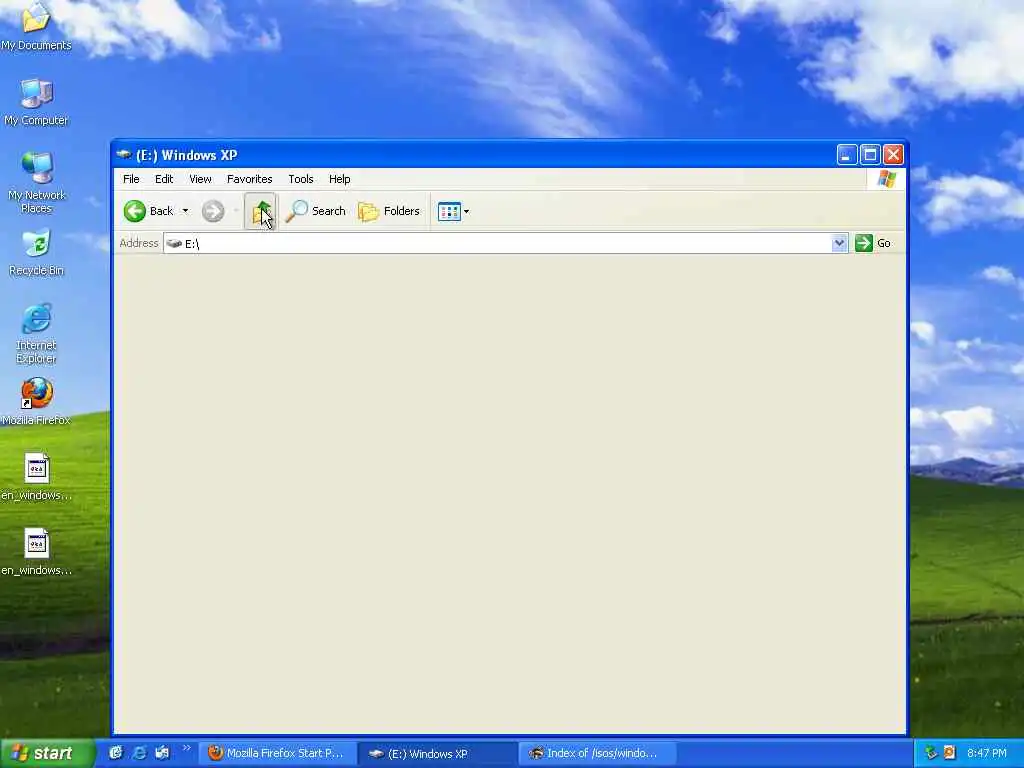Toggle the Folders pane

[389, 211]
